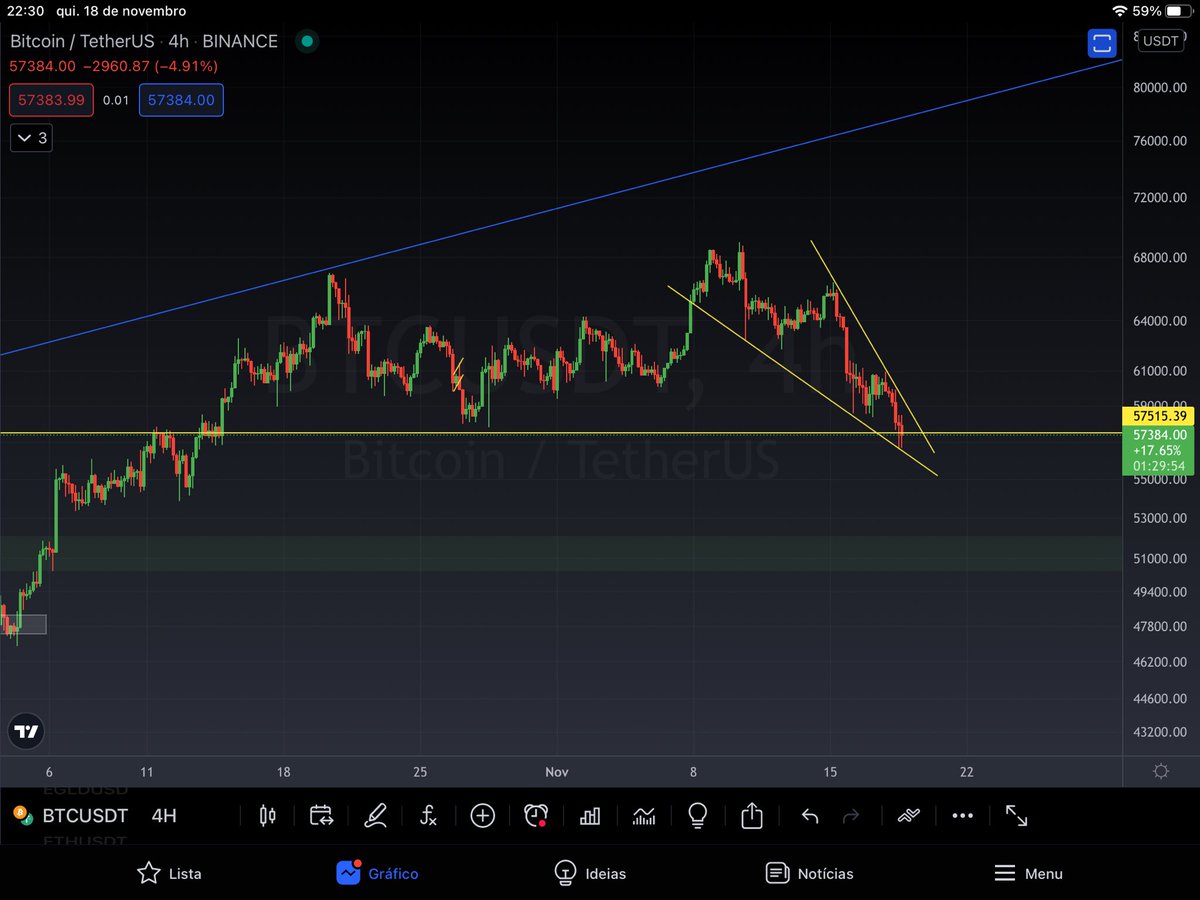Screen dimensions: 1200x900
Task: Tap the Bitcoin / TetherUS chart title
Action: 144,41
